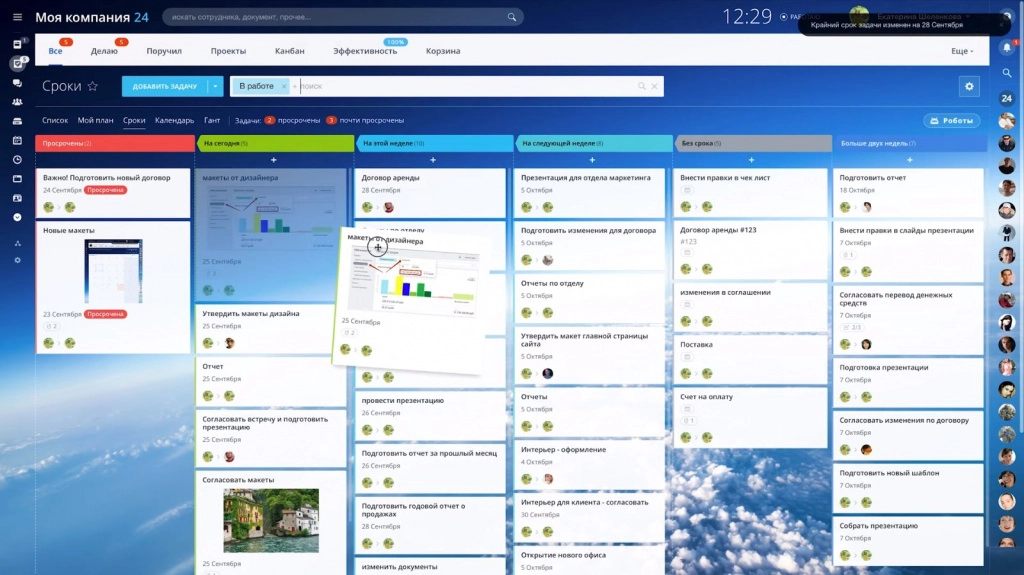Click the tasks checkmark icon in left sidebar

[17, 64]
